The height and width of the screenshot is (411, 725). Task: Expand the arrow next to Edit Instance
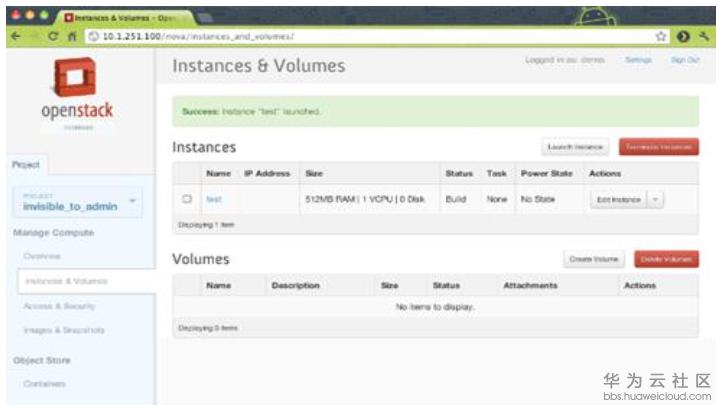coord(655,200)
